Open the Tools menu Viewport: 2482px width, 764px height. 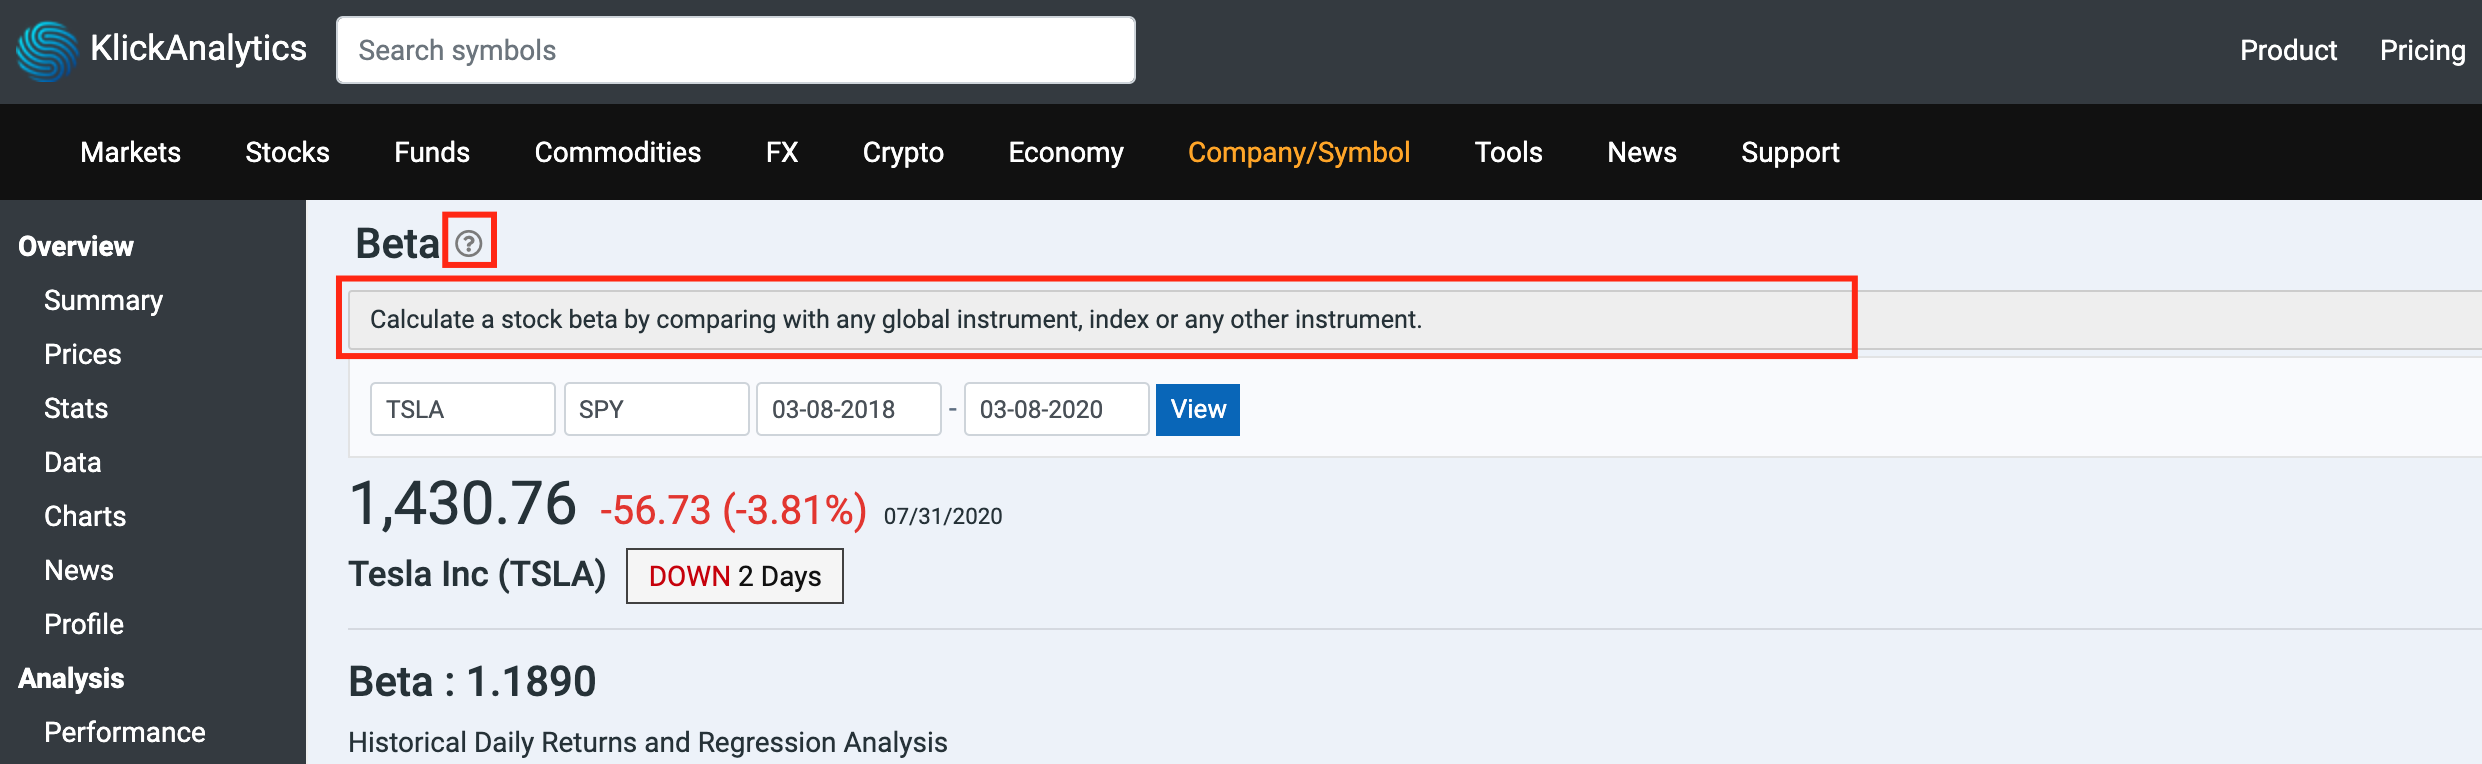[1509, 152]
